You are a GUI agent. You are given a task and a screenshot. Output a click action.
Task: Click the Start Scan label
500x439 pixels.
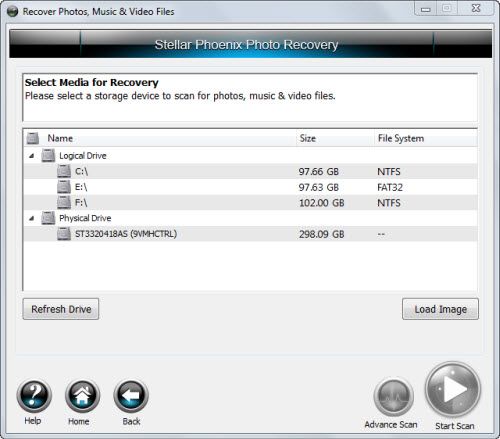(455, 426)
